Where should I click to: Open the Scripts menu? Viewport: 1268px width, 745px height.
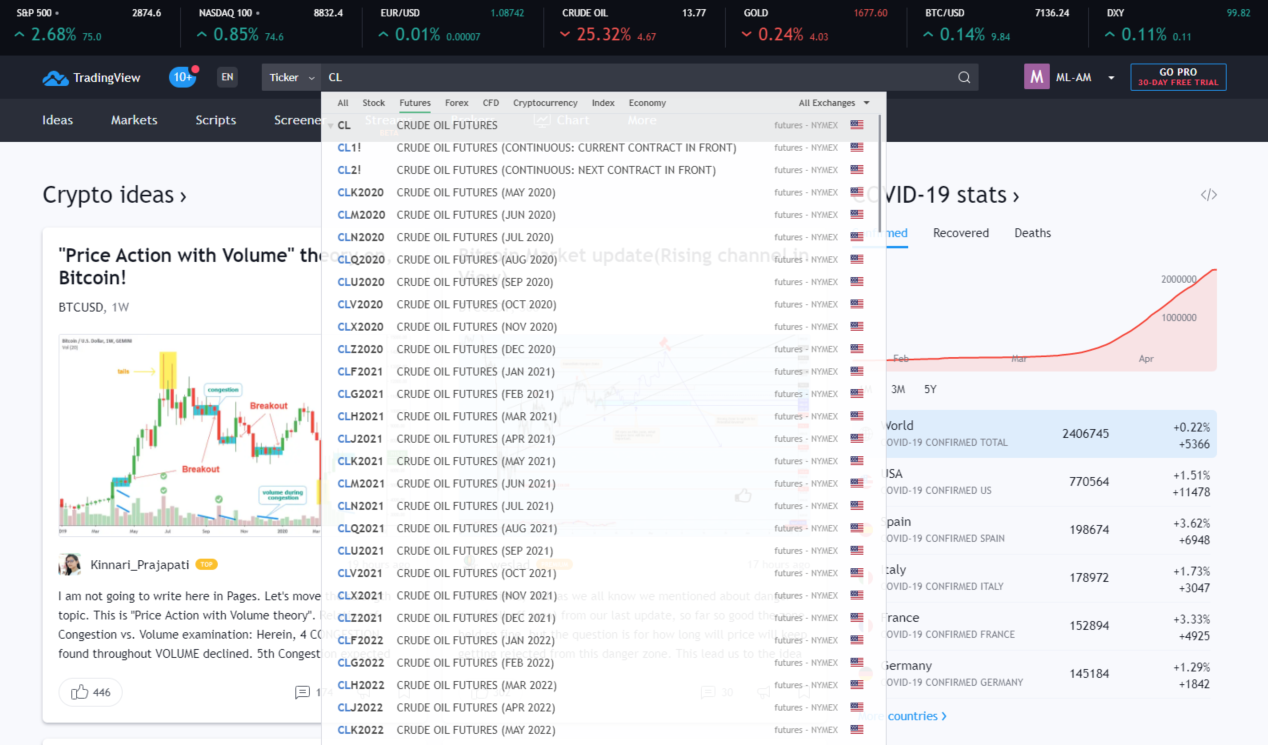click(216, 120)
